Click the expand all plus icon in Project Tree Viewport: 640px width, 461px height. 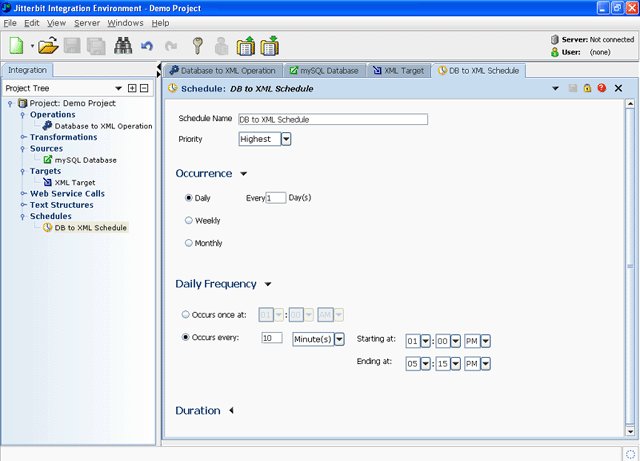point(132,88)
